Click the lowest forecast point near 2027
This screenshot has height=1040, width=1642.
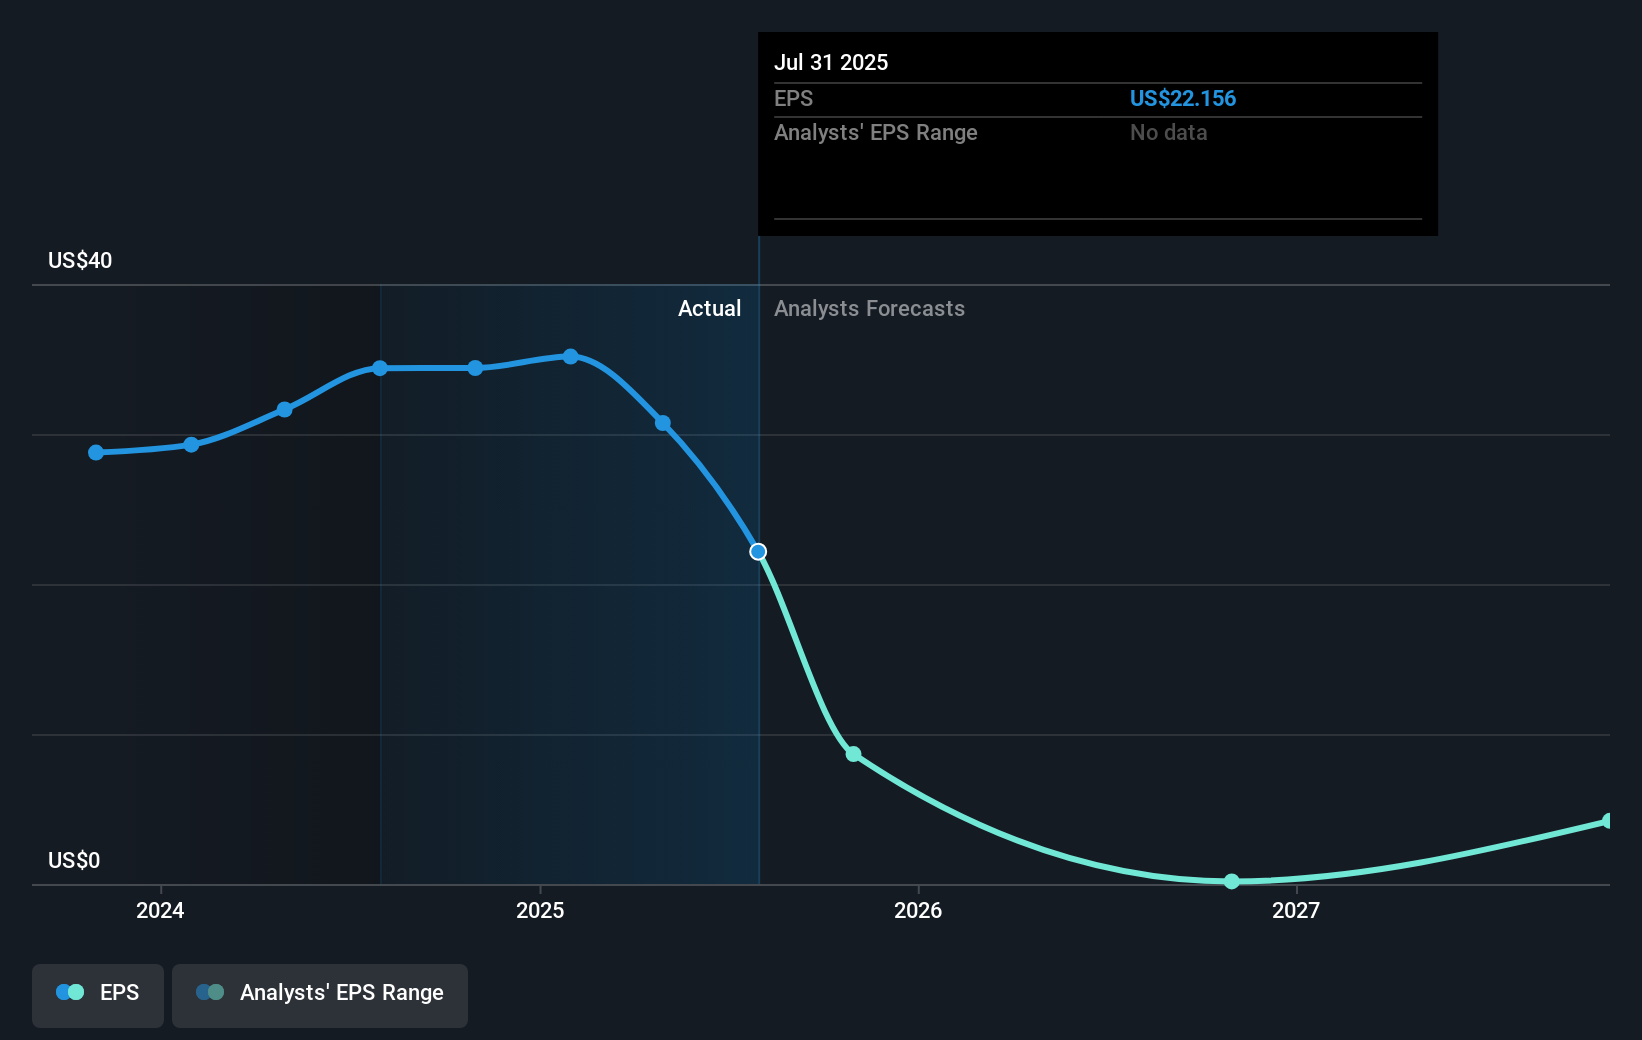point(1232,881)
